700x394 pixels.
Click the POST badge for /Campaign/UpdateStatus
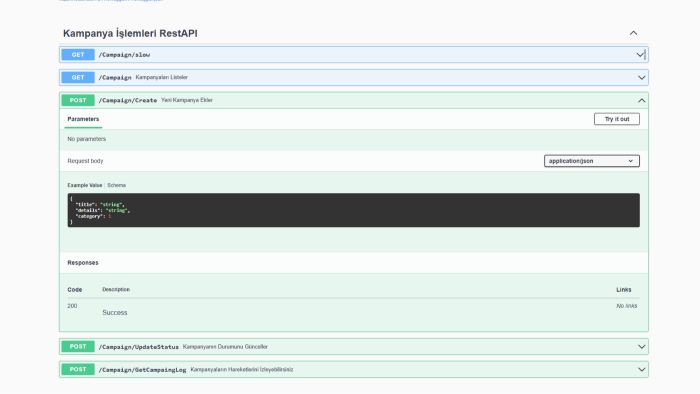click(x=78, y=347)
